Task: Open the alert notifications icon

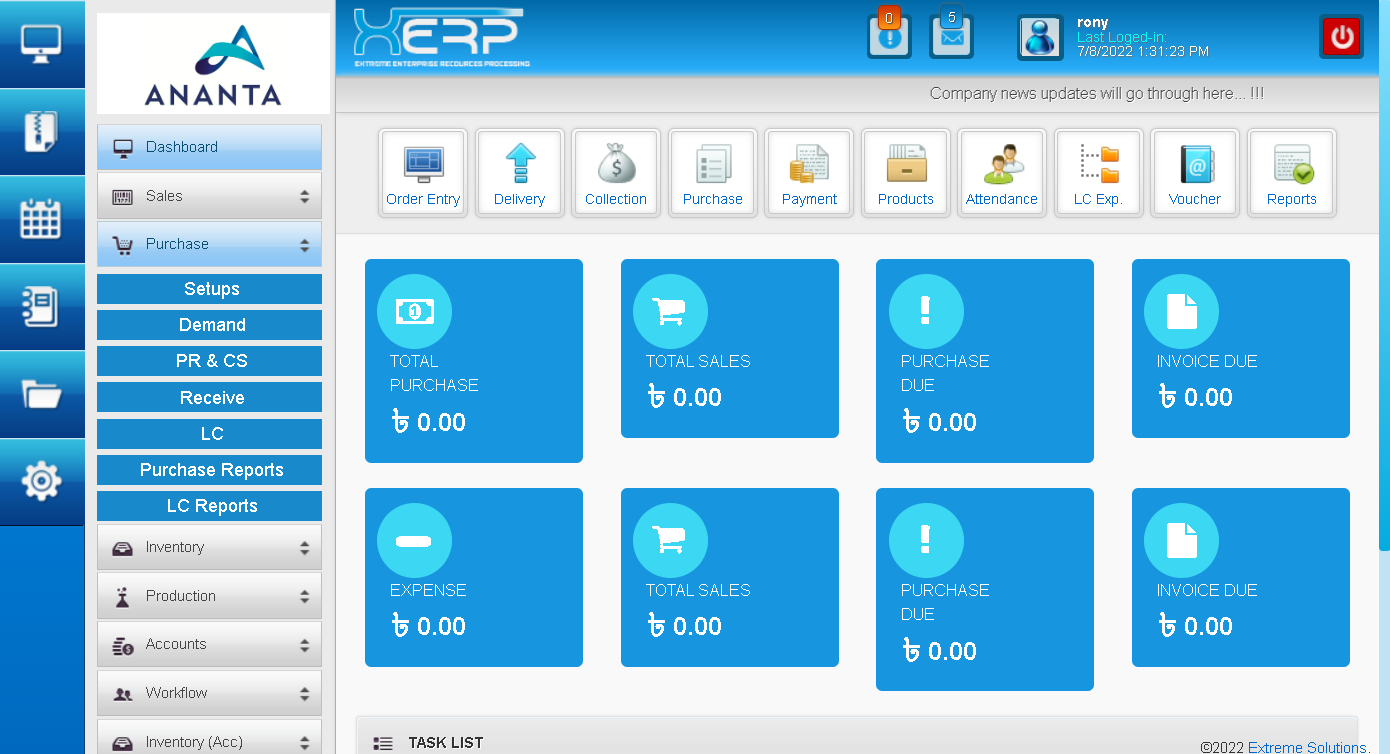Action: coord(889,37)
